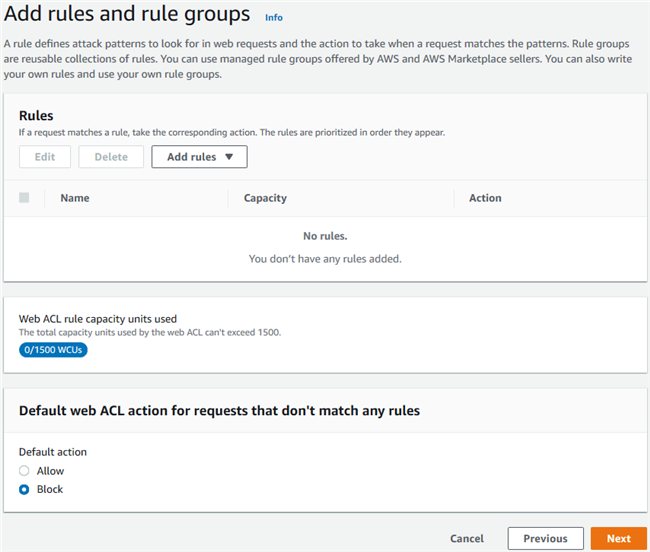Screen dimensions: 650x552
Task: Click the "Add rules and rule groups" heading
Action: [x=127, y=15]
